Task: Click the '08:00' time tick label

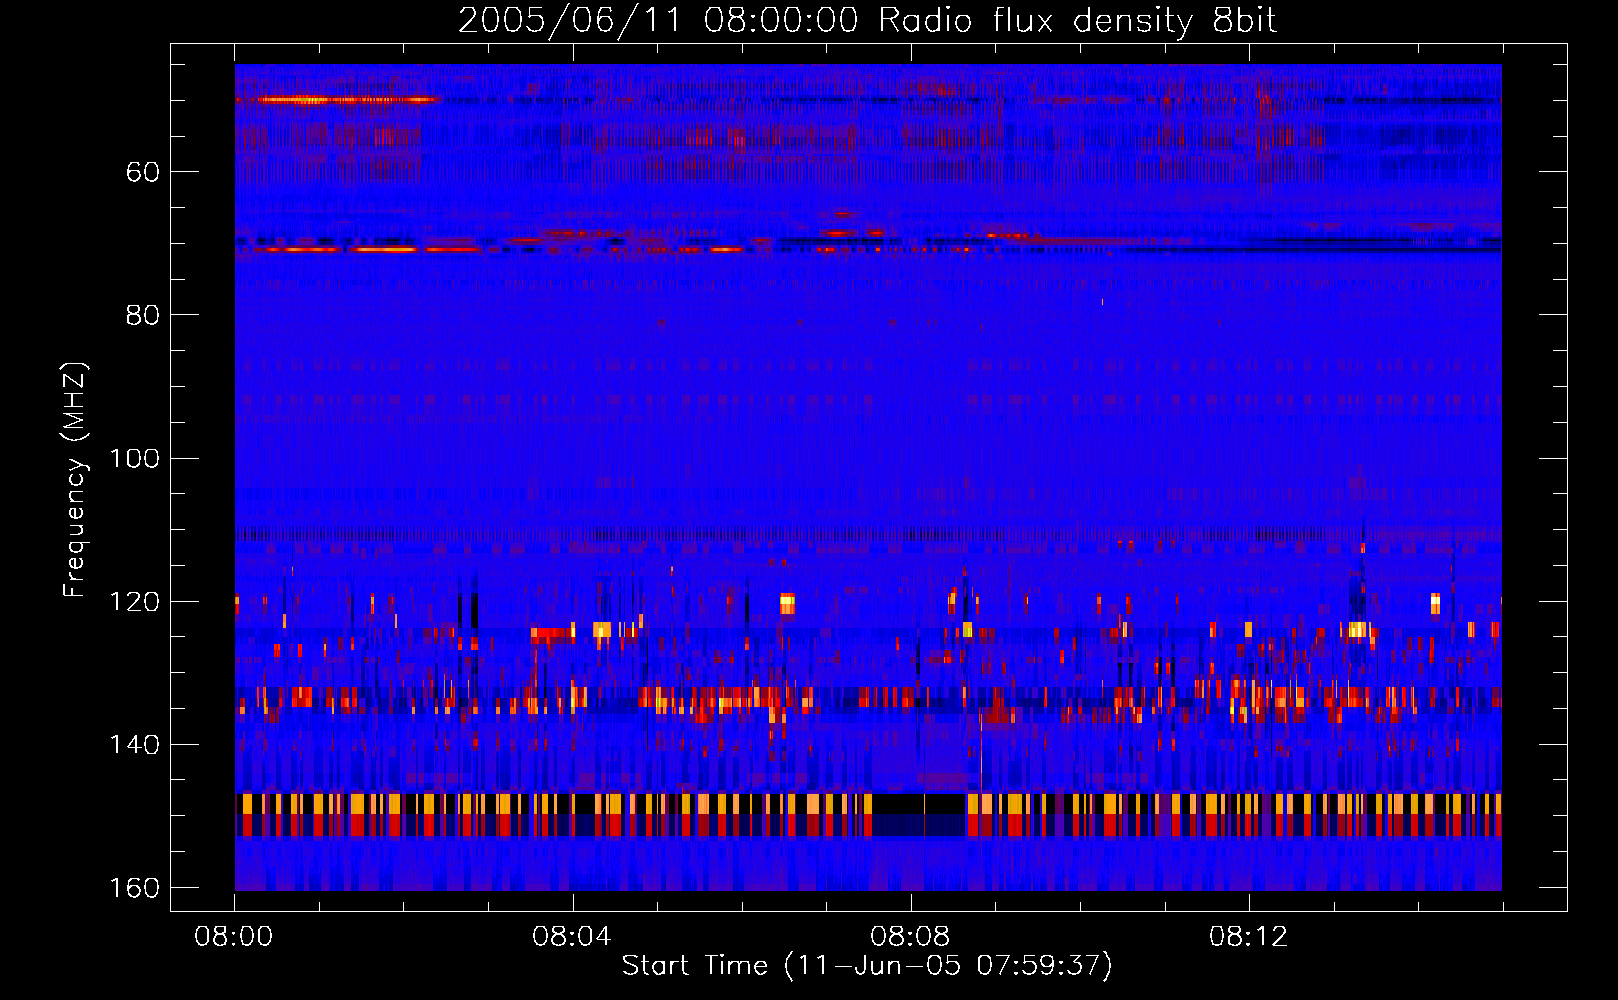Action: 234,937
